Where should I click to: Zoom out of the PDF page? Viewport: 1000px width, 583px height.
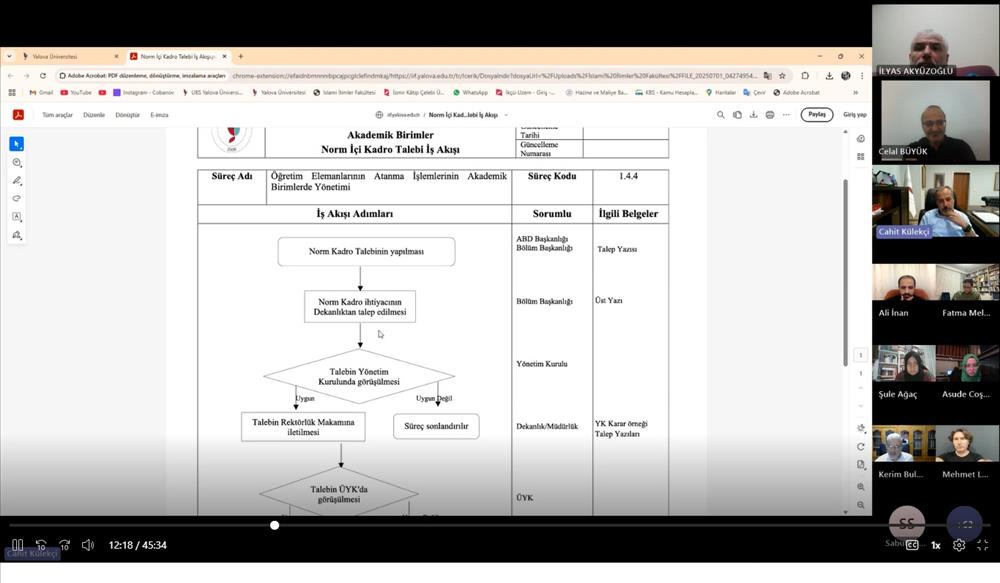point(861,505)
